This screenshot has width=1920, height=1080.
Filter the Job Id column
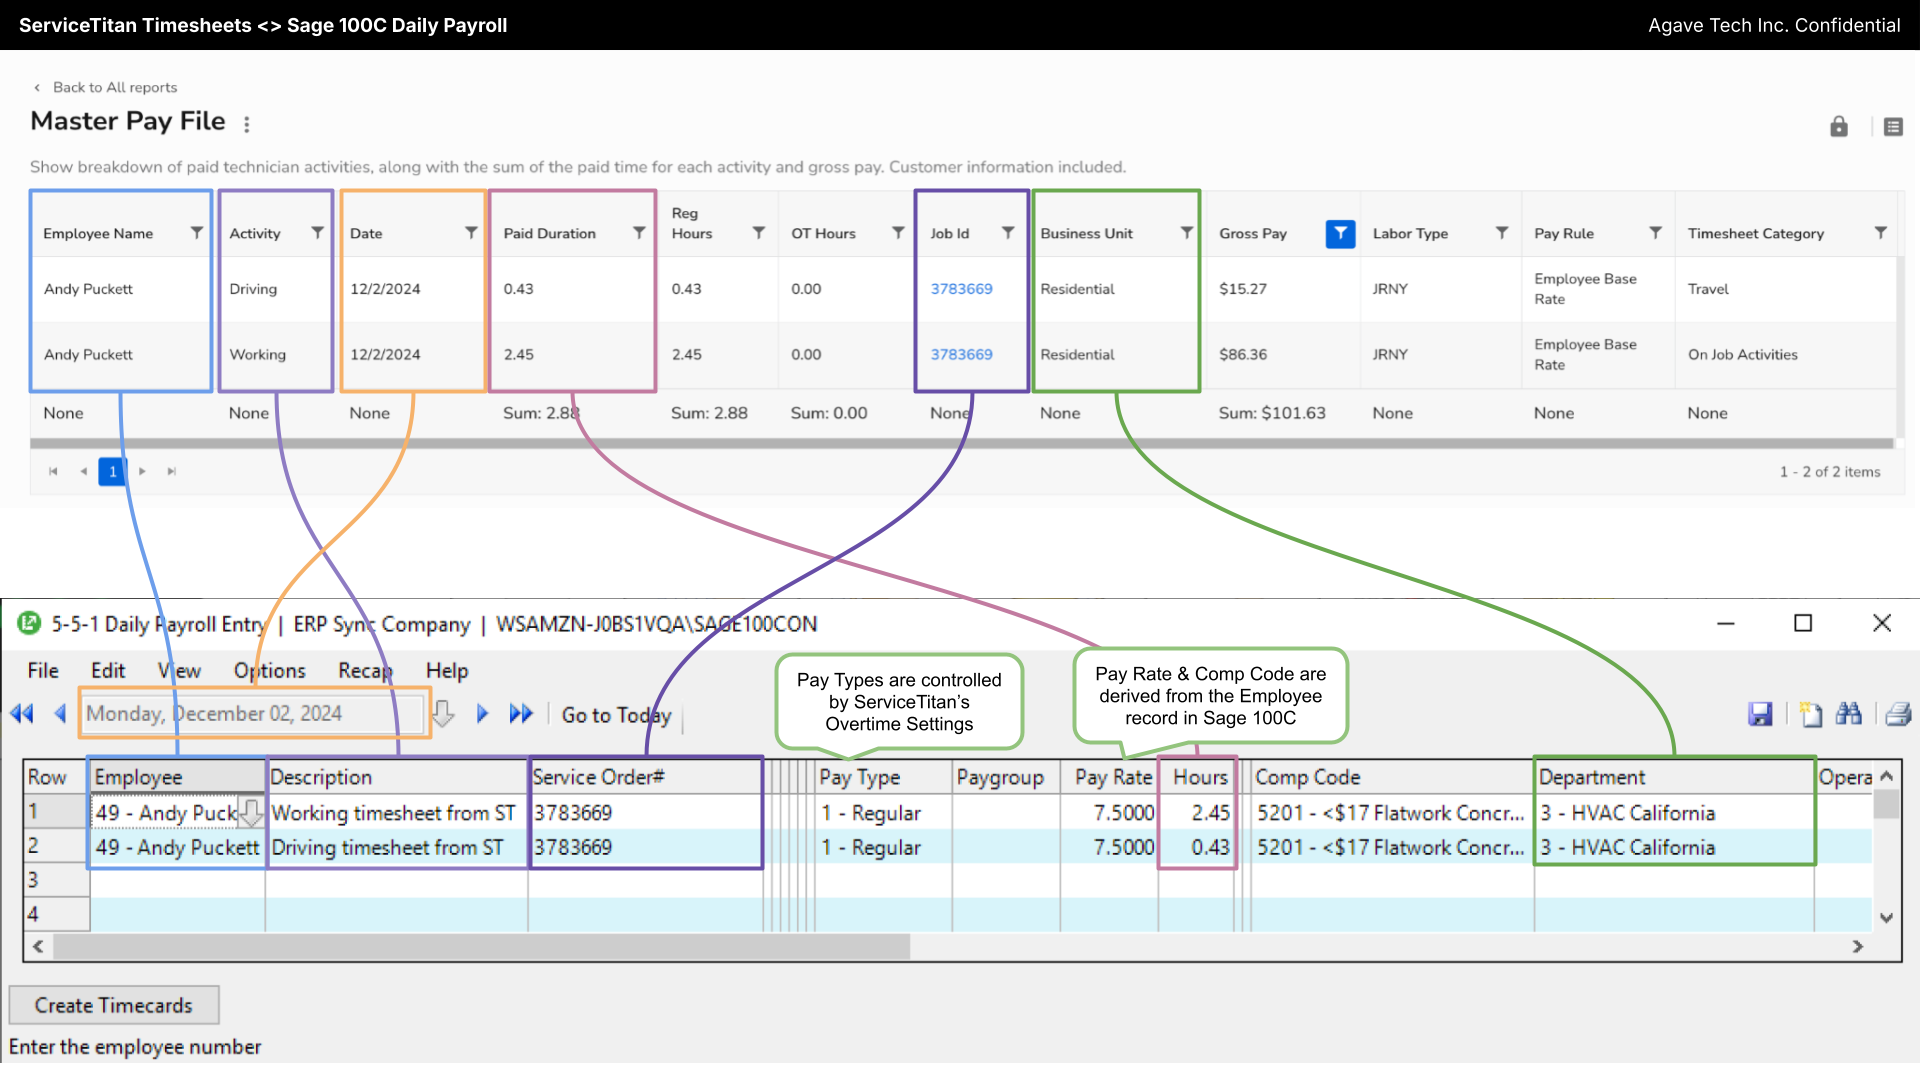click(1008, 232)
